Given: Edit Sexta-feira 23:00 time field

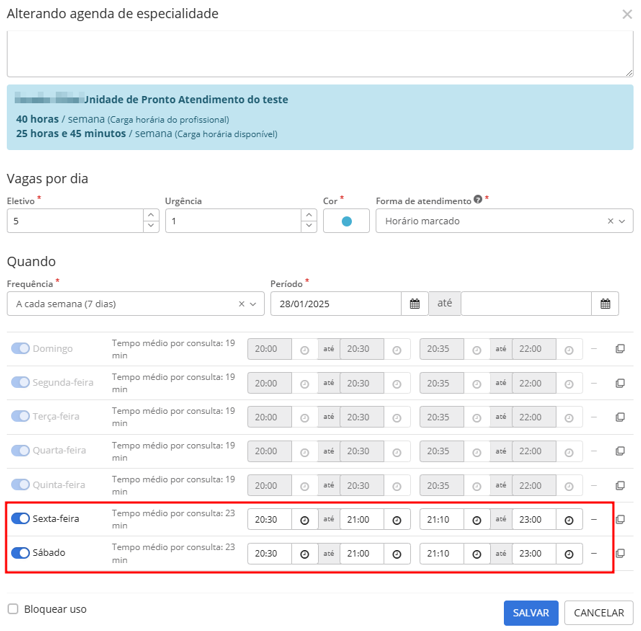Looking at the screenshot, I should 534,519.
